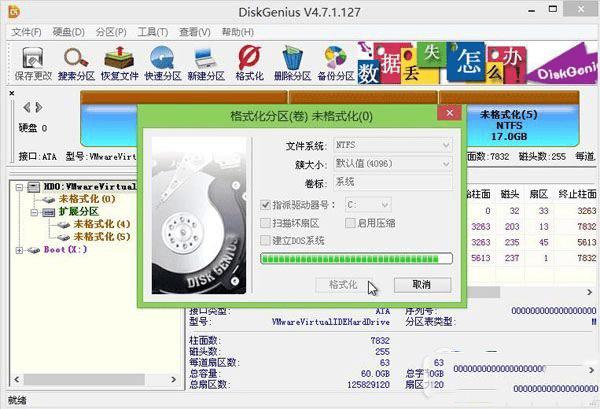Screen dimensions: 600x409
Task: Open the 查看(V) menu
Action: point(195,32)
